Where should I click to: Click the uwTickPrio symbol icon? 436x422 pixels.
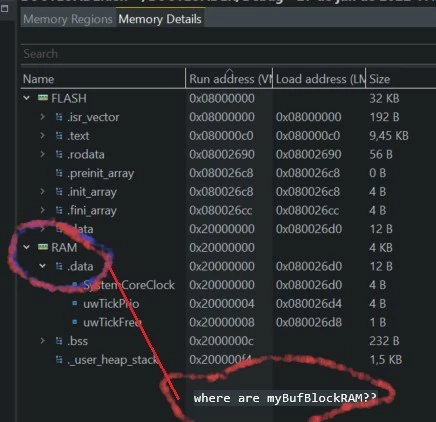75,303
